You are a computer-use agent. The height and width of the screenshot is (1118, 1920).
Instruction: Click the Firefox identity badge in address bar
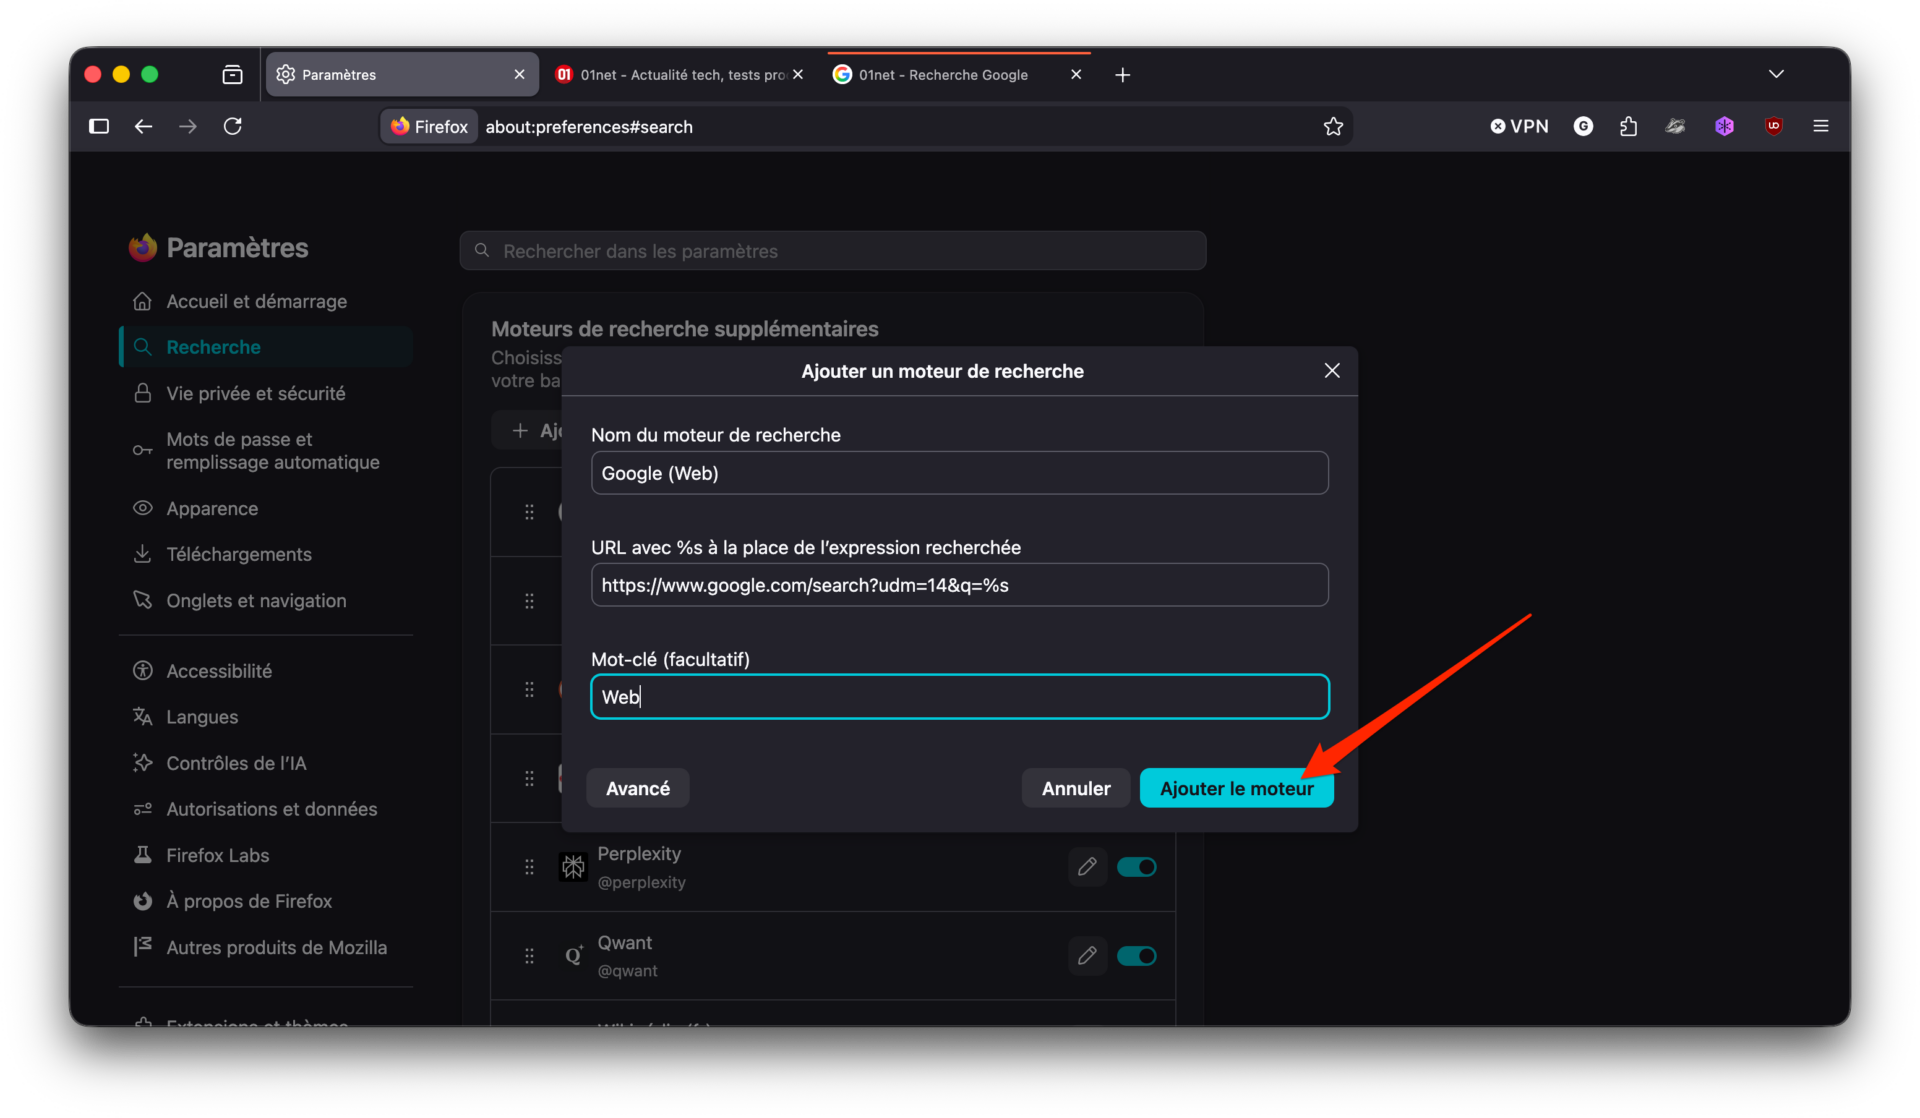tap(430, 127)
